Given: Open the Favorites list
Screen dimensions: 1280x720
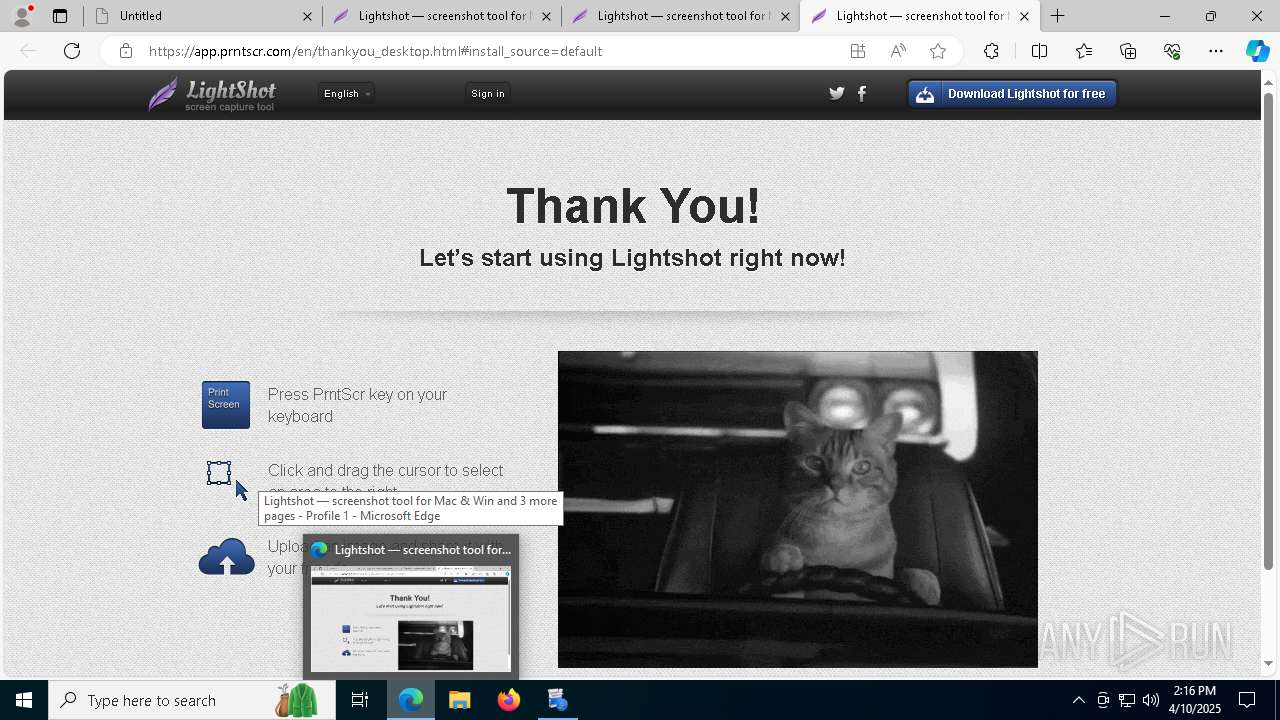Looking at the screenshot, I should [1084, 51].
